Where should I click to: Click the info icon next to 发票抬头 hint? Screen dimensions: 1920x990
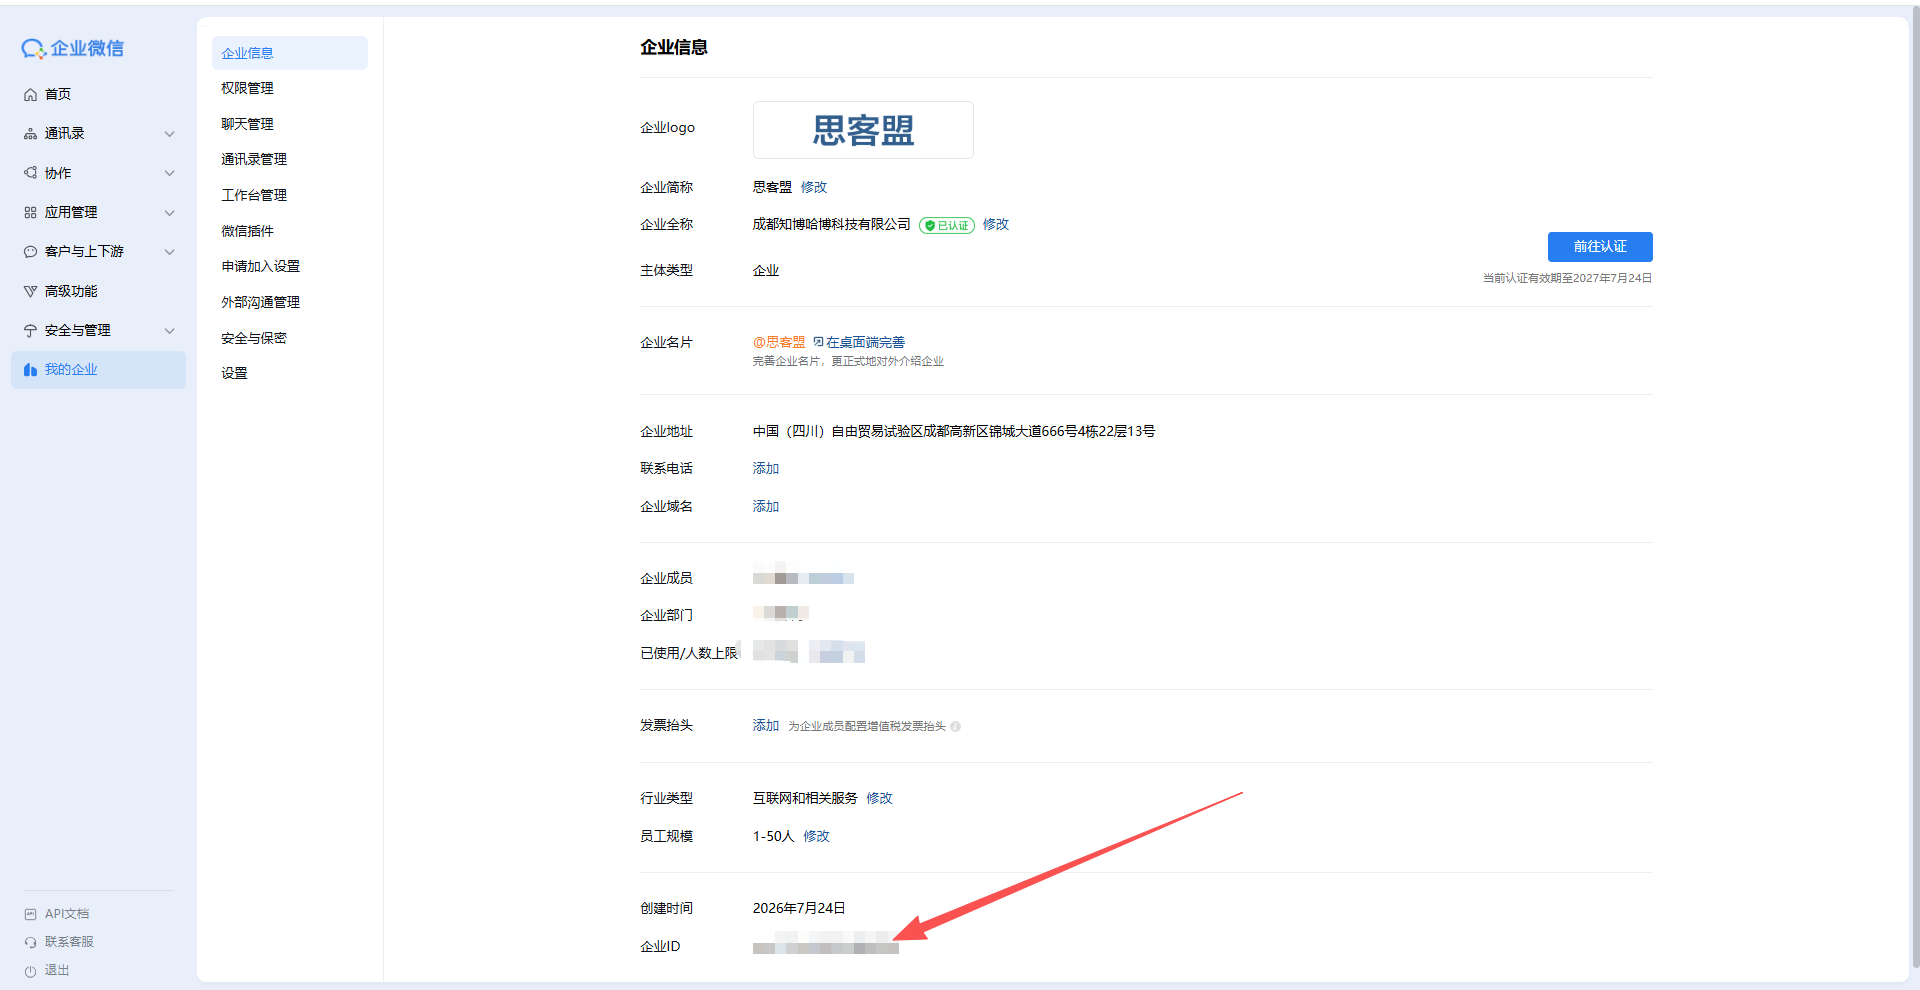pyautogui.click(x=956, y=727)
